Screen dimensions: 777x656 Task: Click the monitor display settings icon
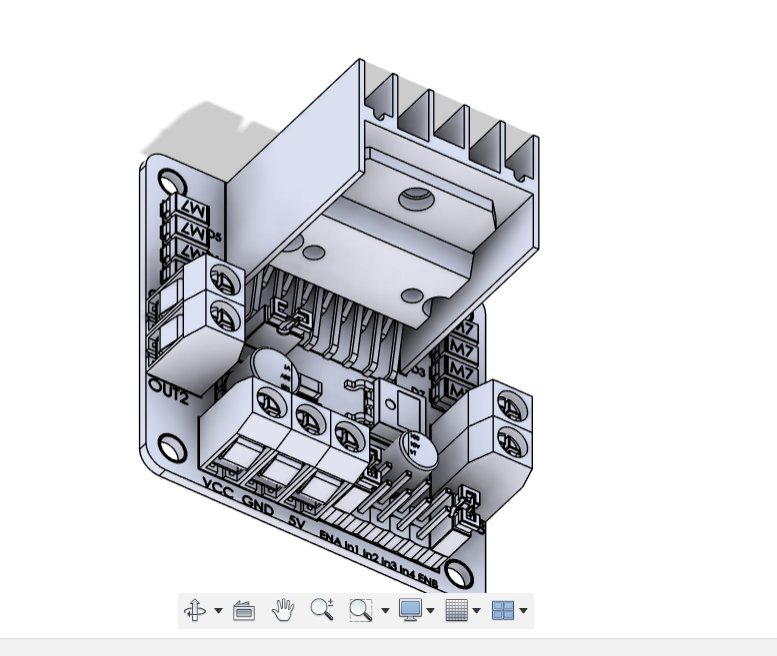[410, 610]
